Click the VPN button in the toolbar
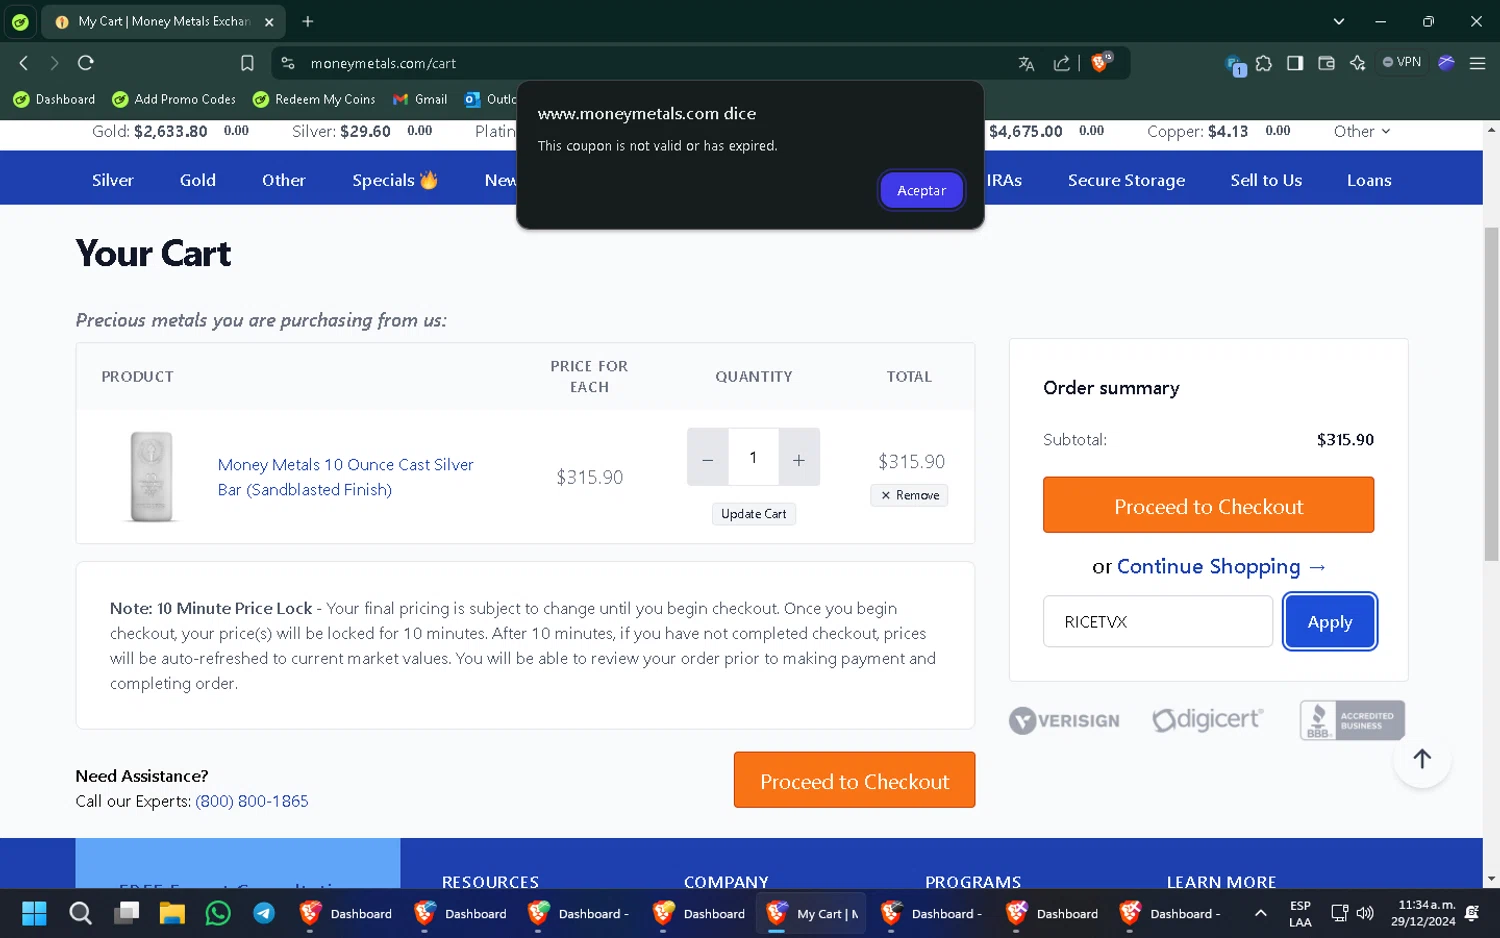The height and width of the screenshot is (938, 1500). point(1402,62)
